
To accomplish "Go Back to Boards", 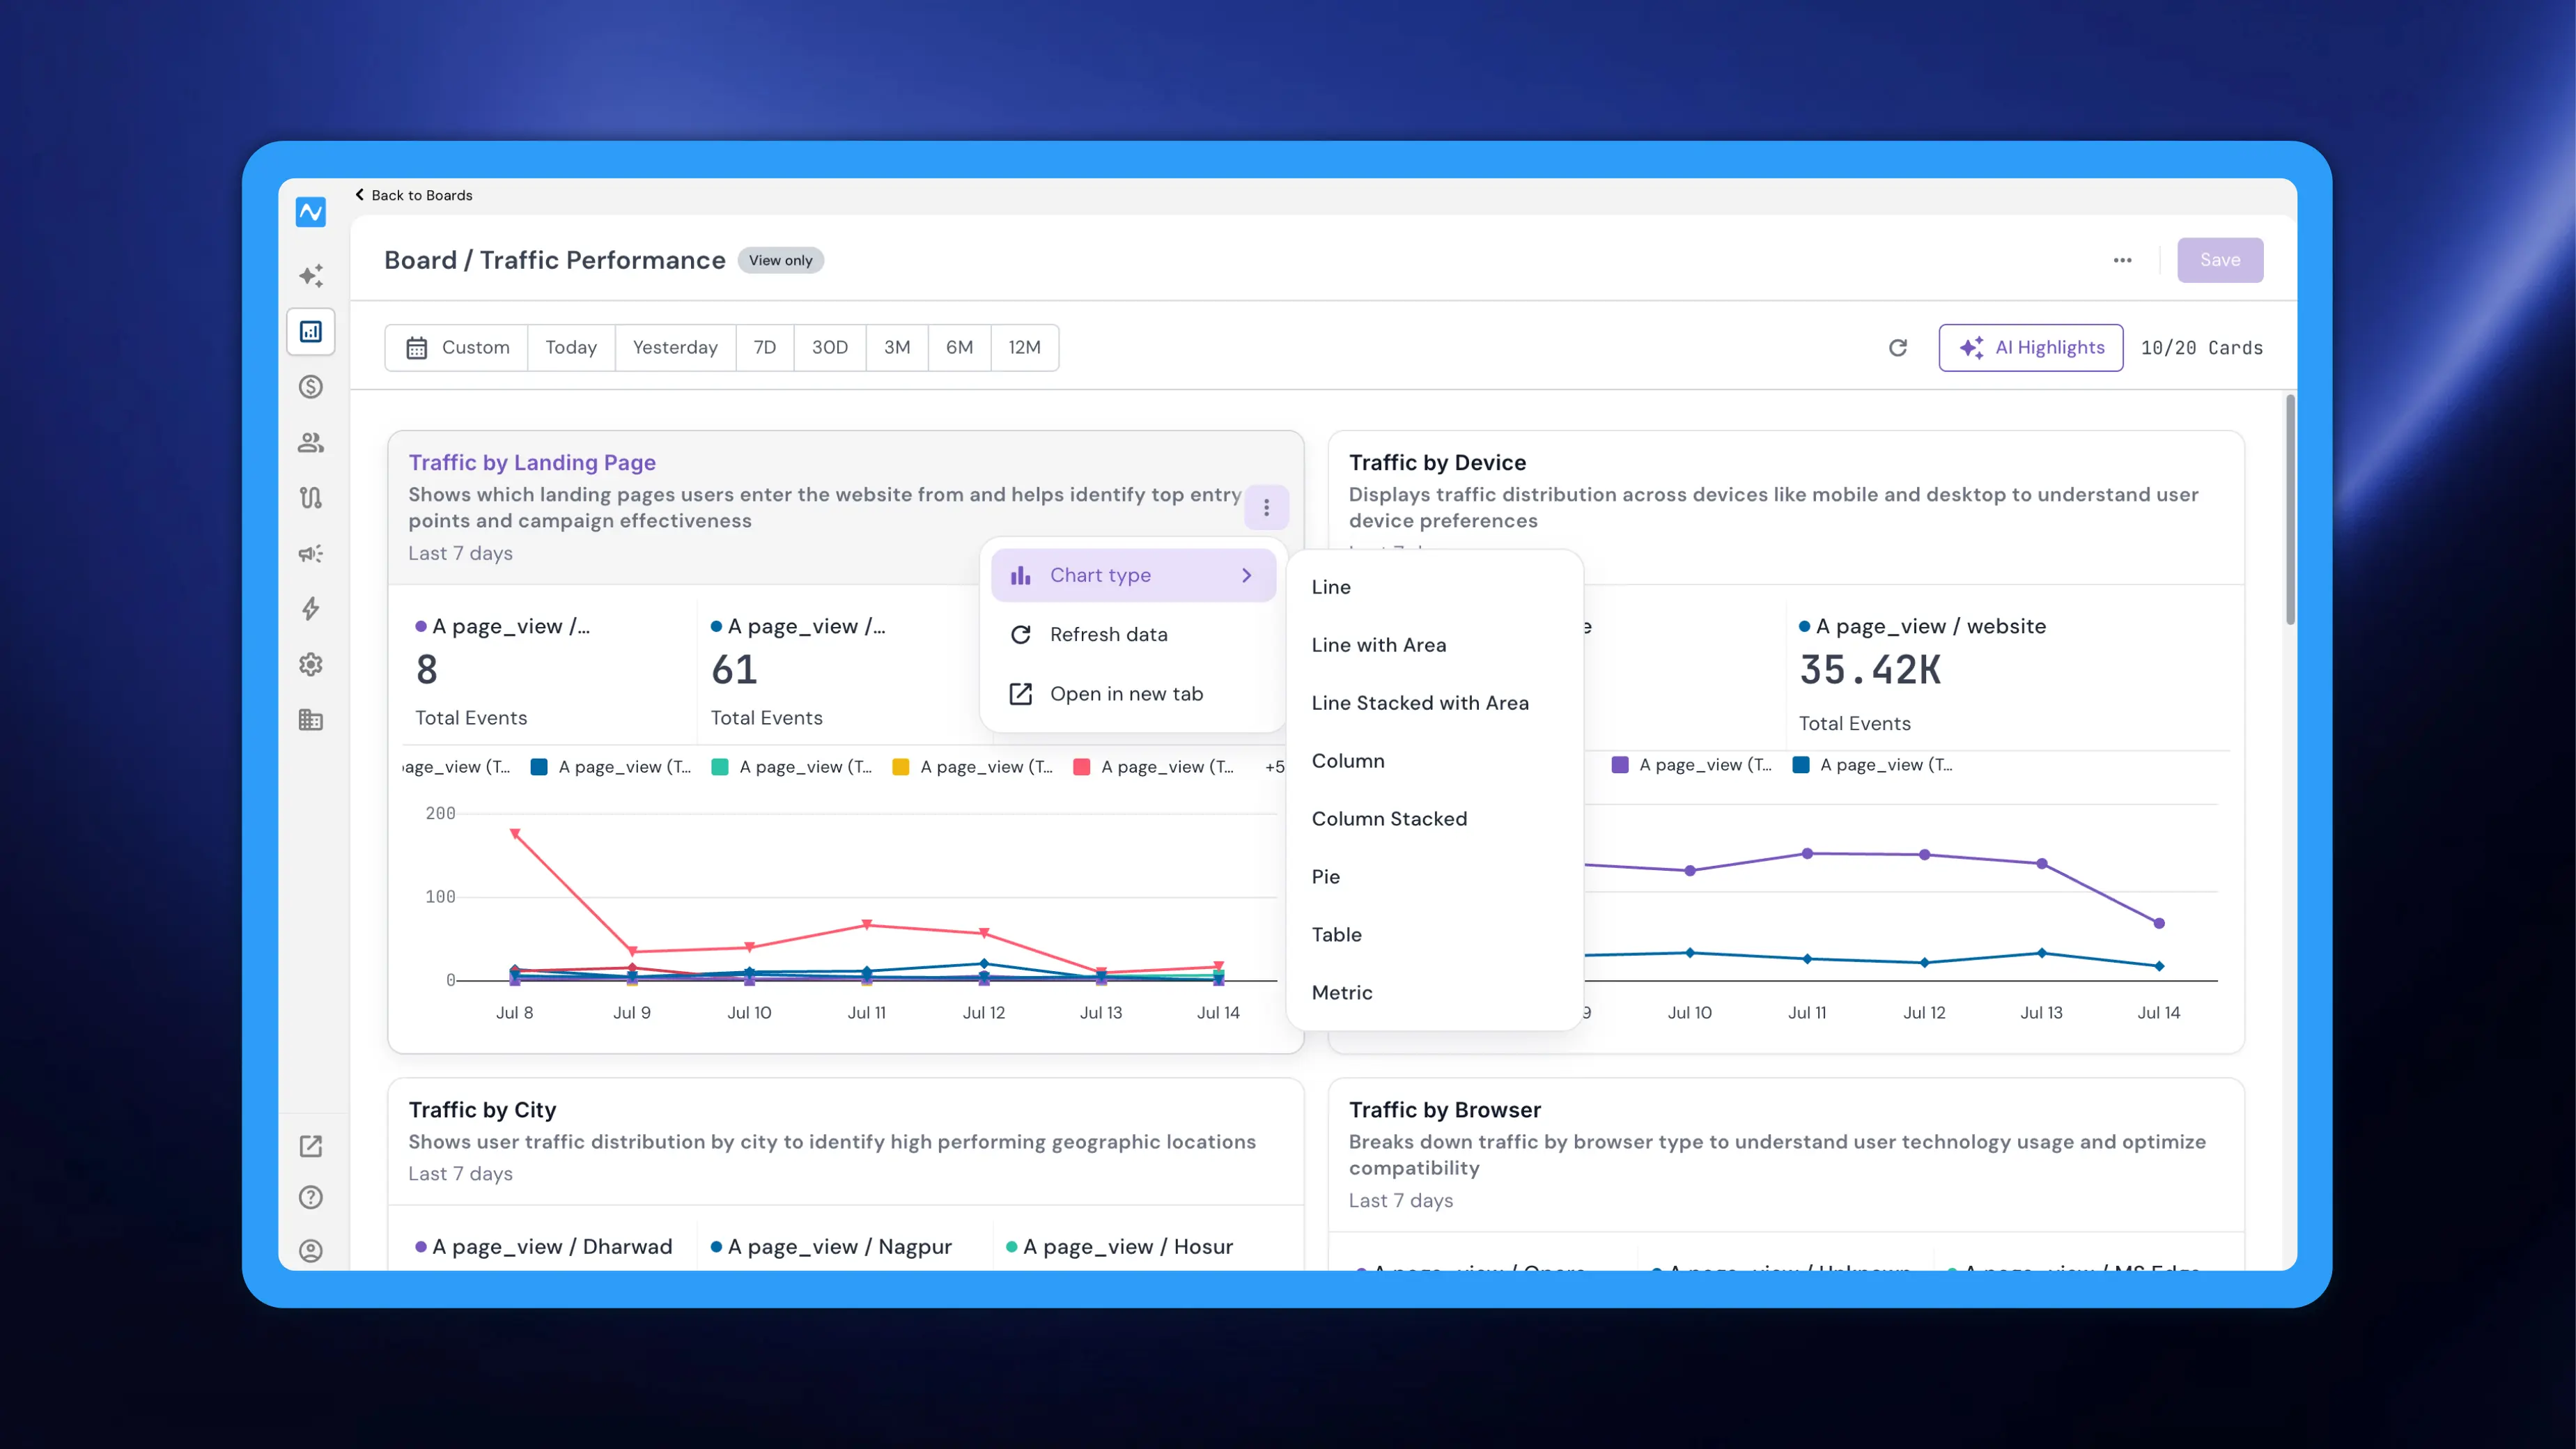I will [x=414, y=195].
